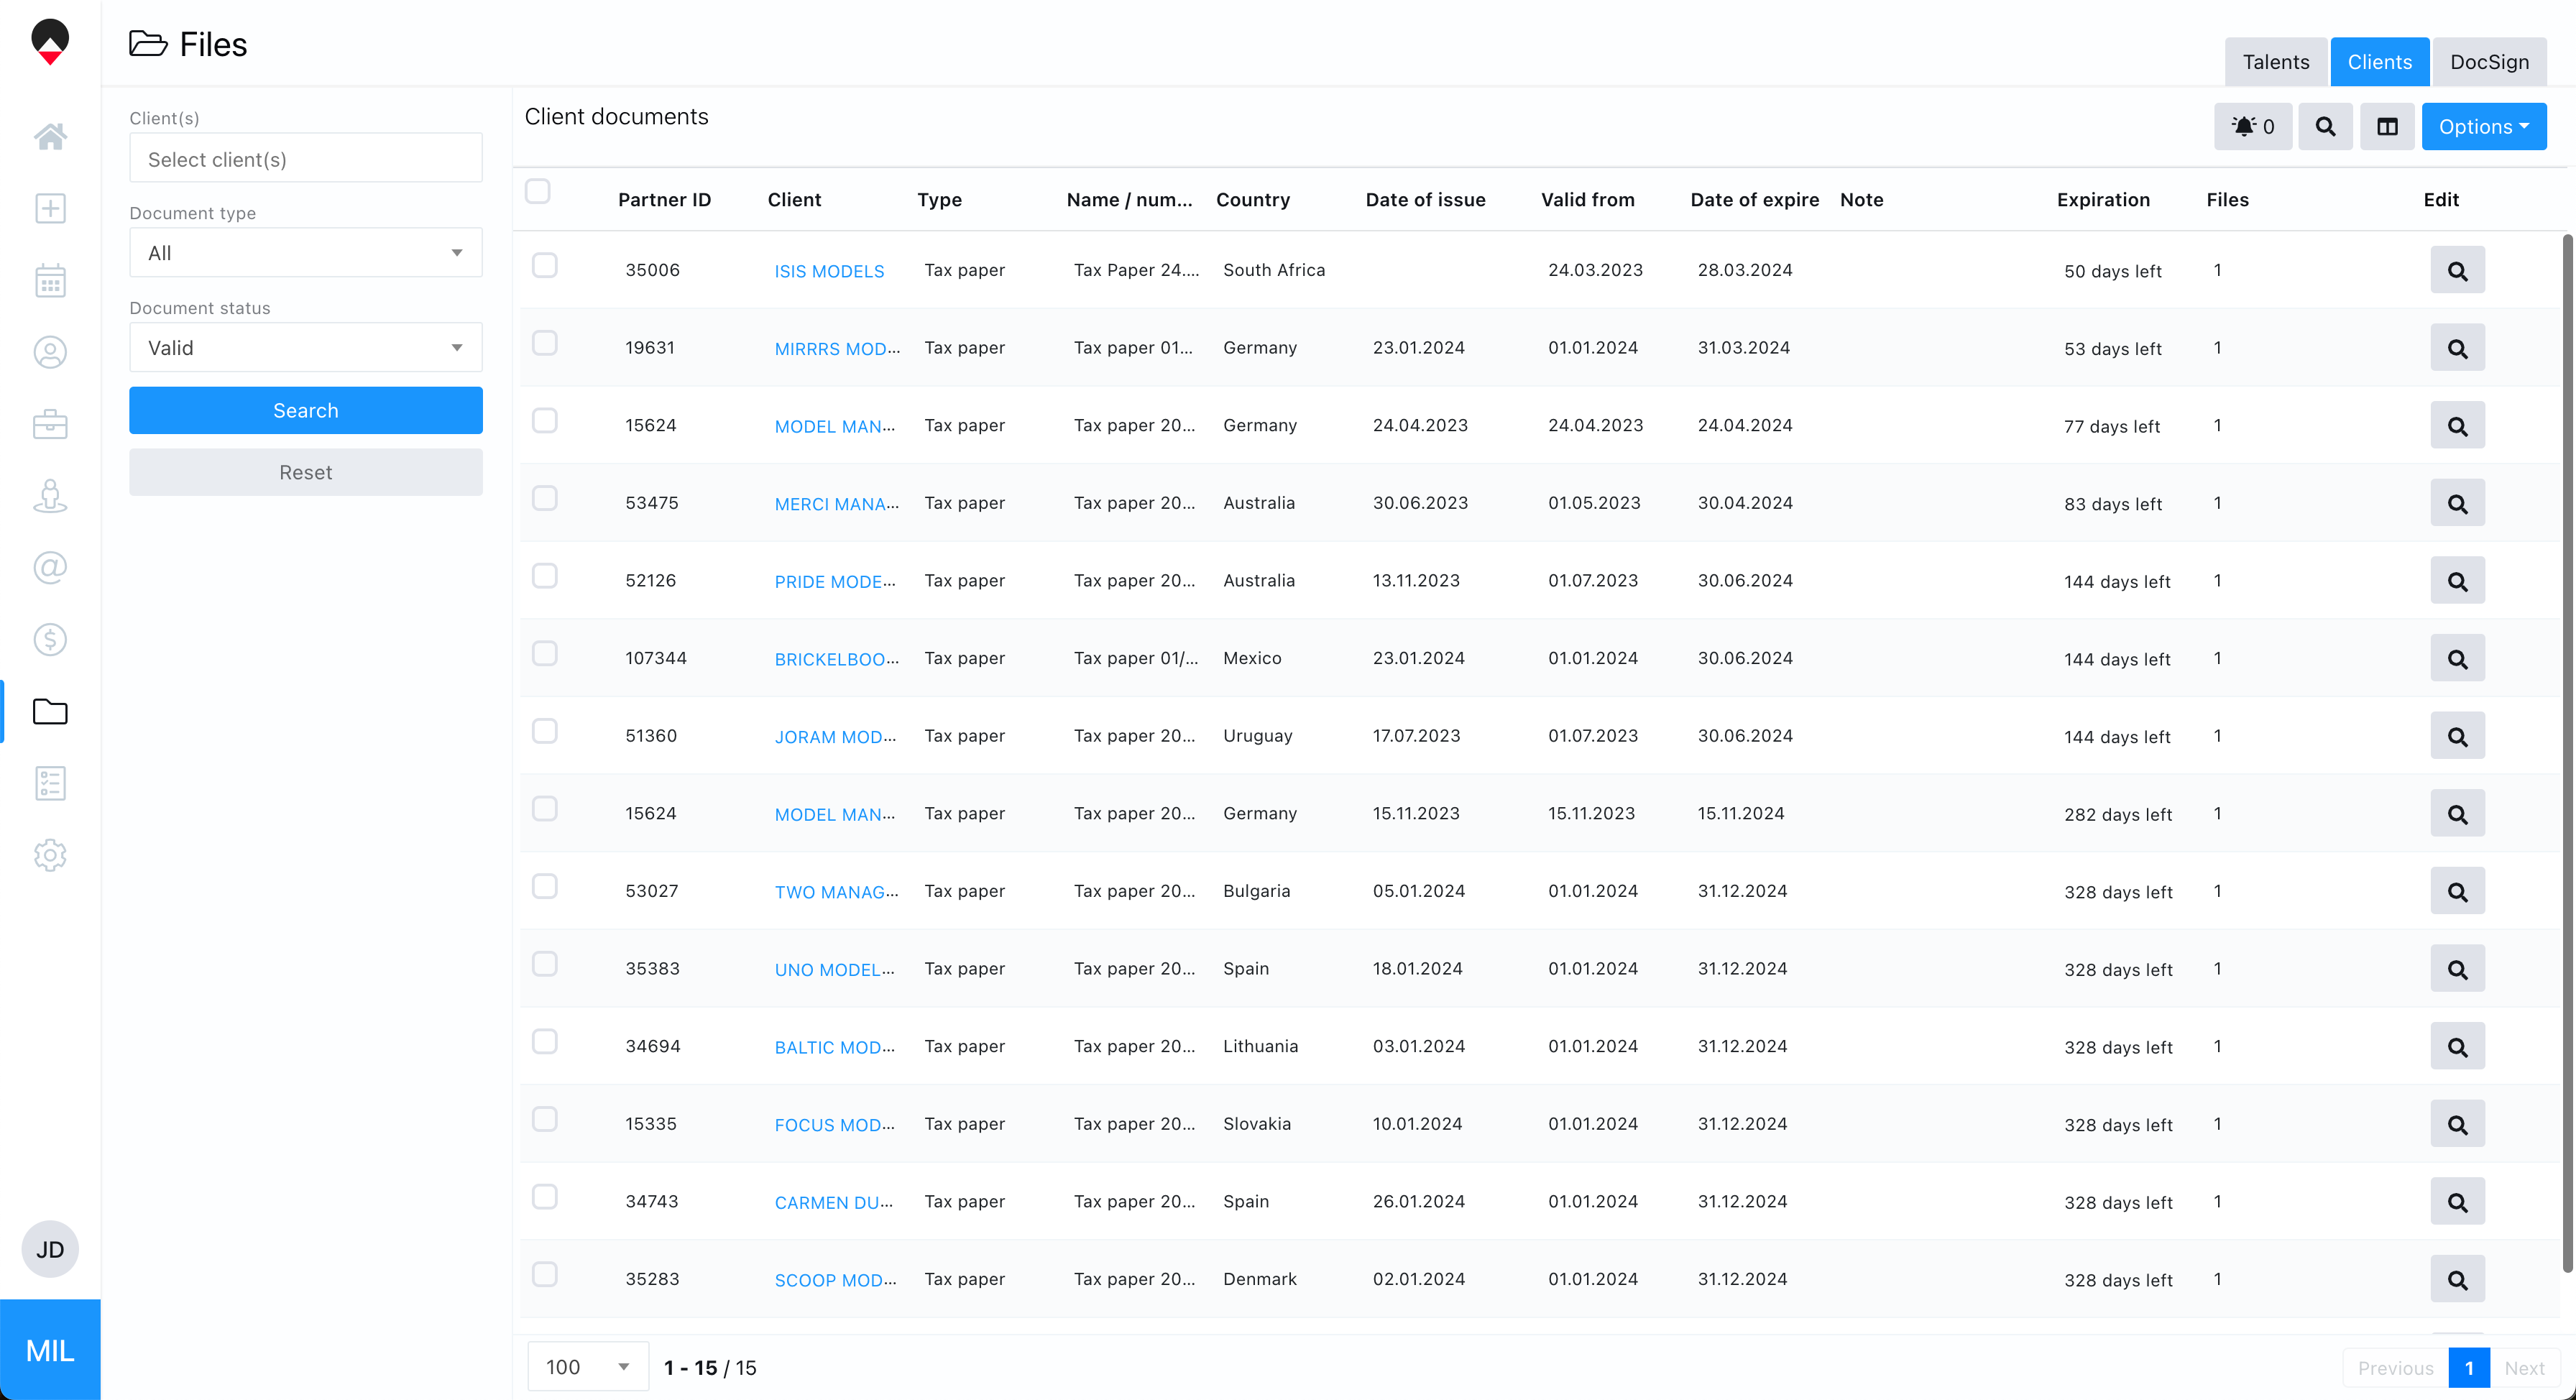
Task: Check the ISIS MODELS row checkbox
Action: [545, 265]
